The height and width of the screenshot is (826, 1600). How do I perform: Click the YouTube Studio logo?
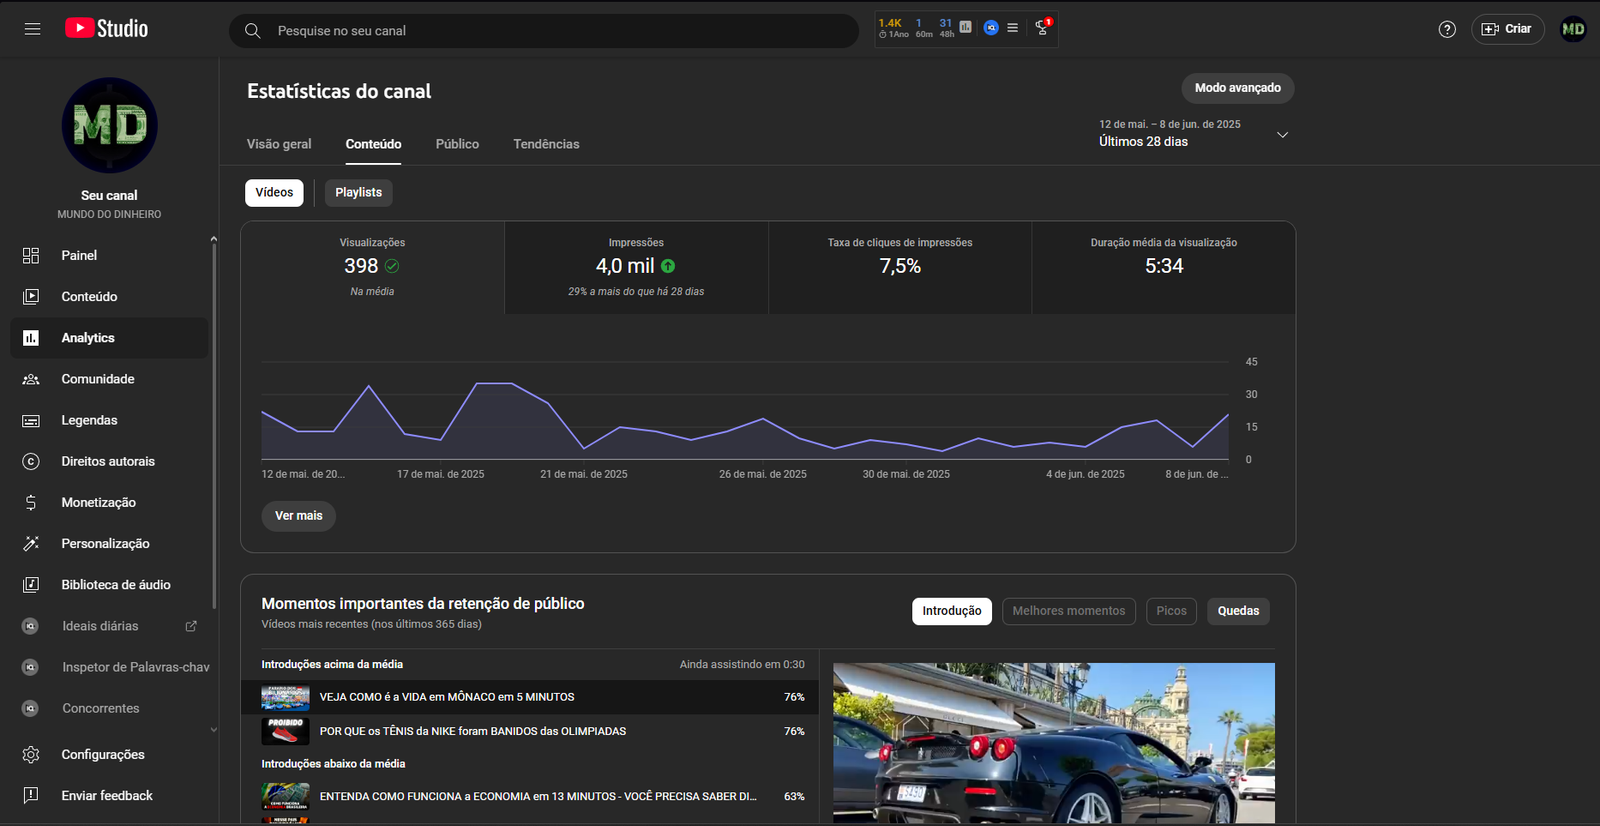106,29
